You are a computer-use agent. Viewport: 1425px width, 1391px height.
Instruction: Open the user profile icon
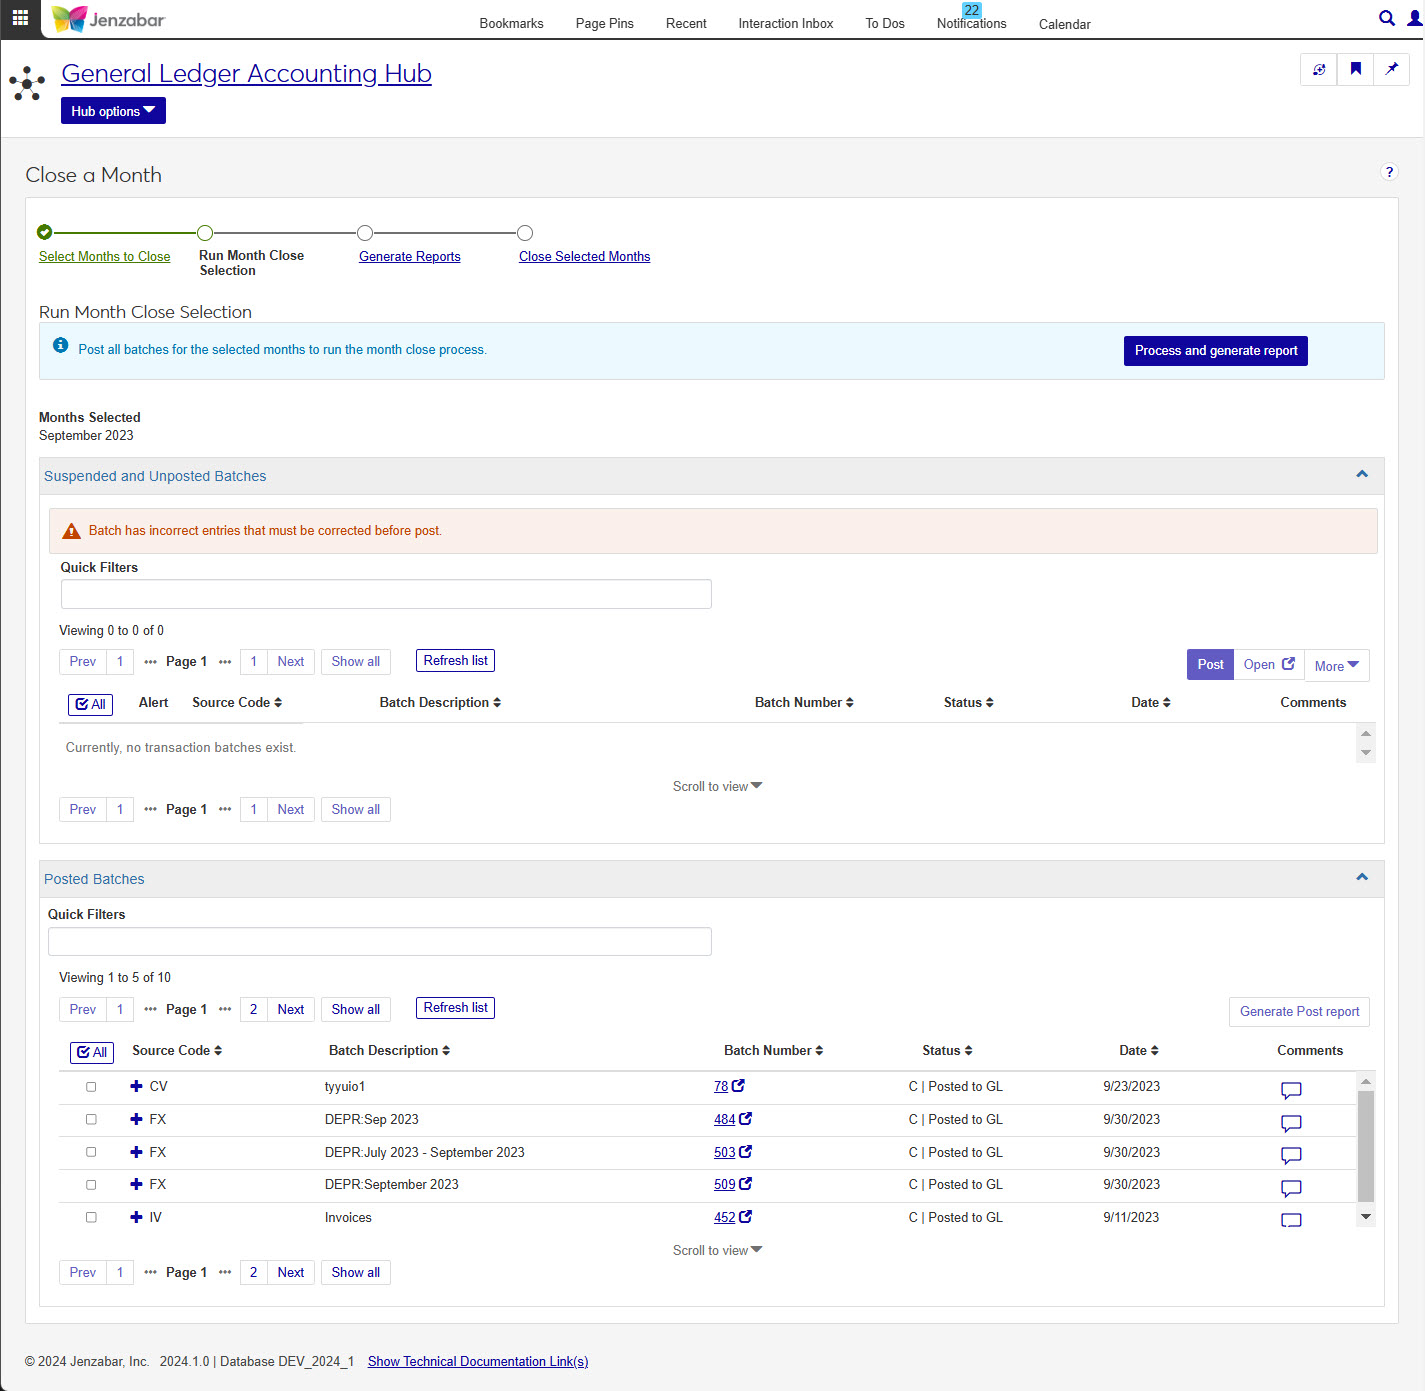[x=1414, y=18]
